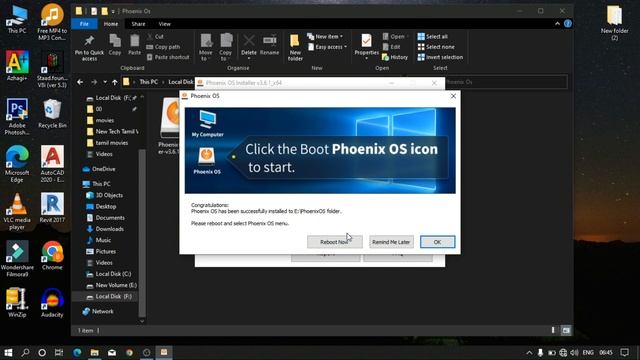Select New Tech Tamil folder in sidebar
Image resolution: width=640 pixels, height=360 pixels.
[113, 131]
